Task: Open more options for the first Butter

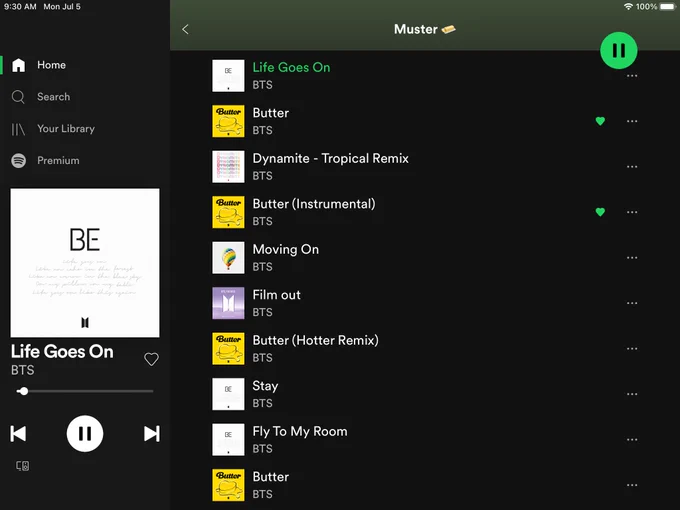Action: (632, 121)
